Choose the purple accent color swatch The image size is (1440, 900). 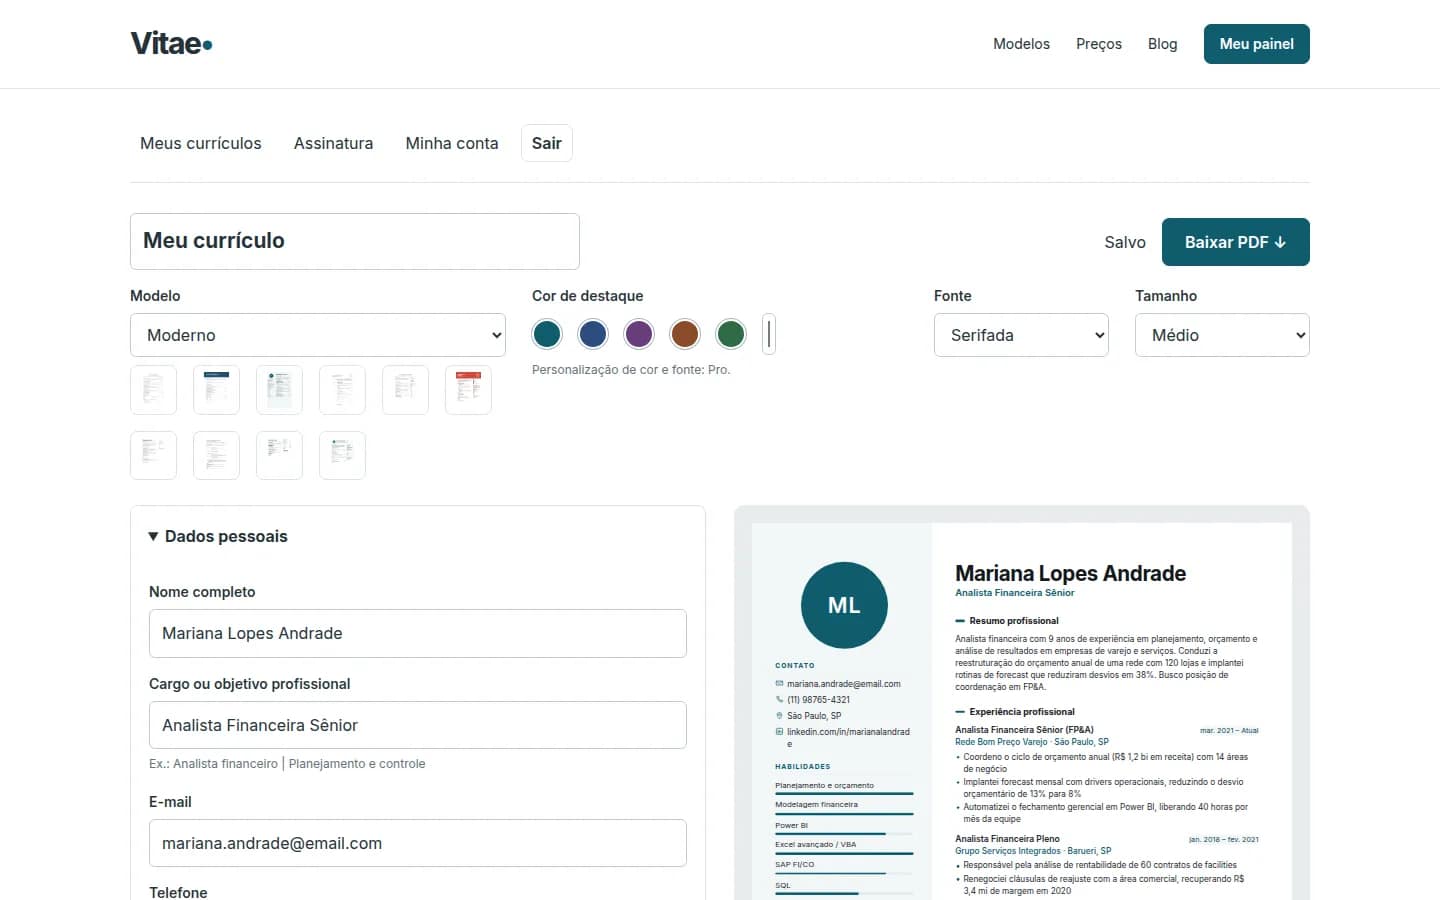pyautogui.click(x=639, y=334)
